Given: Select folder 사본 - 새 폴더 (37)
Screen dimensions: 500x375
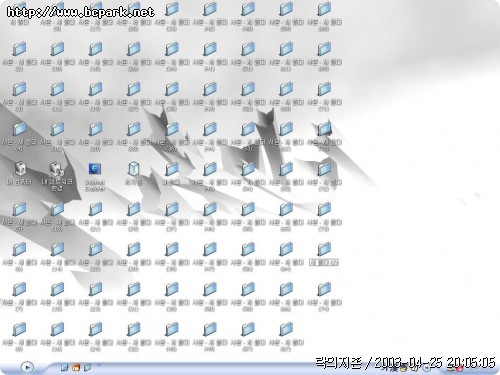Looking at the screenshot, I should (x=171, y=216).
